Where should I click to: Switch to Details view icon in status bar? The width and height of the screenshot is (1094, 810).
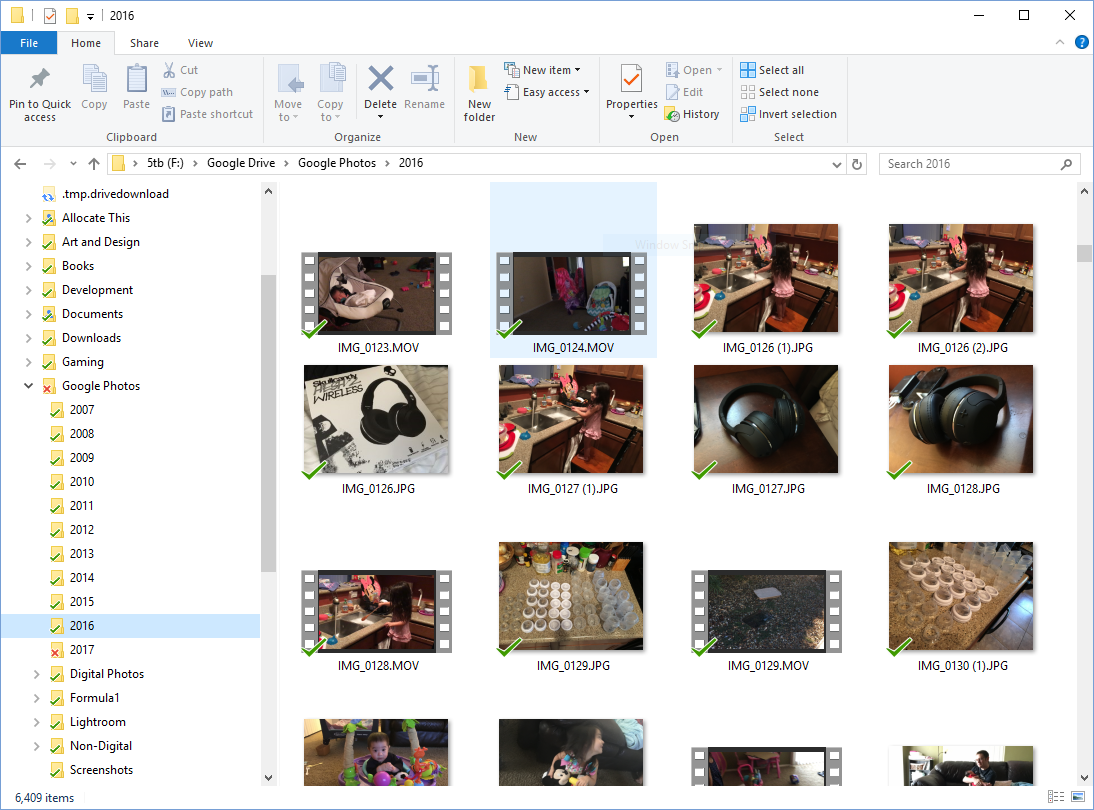(x=1056, y=797)
